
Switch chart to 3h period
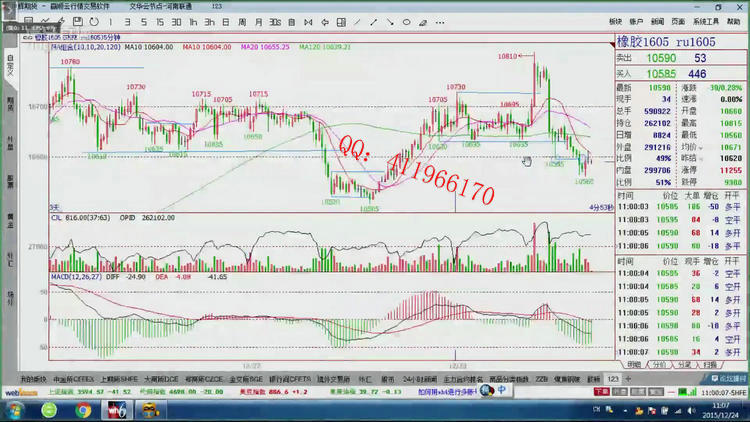pyautogui.click(x=210, y=22)
